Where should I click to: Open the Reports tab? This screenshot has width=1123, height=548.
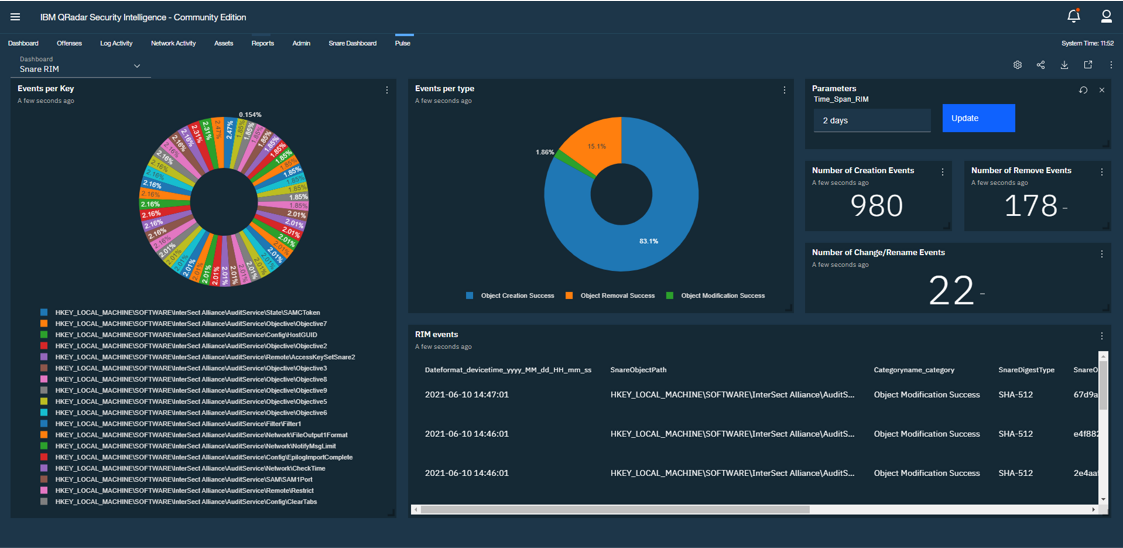pos(263,44)
